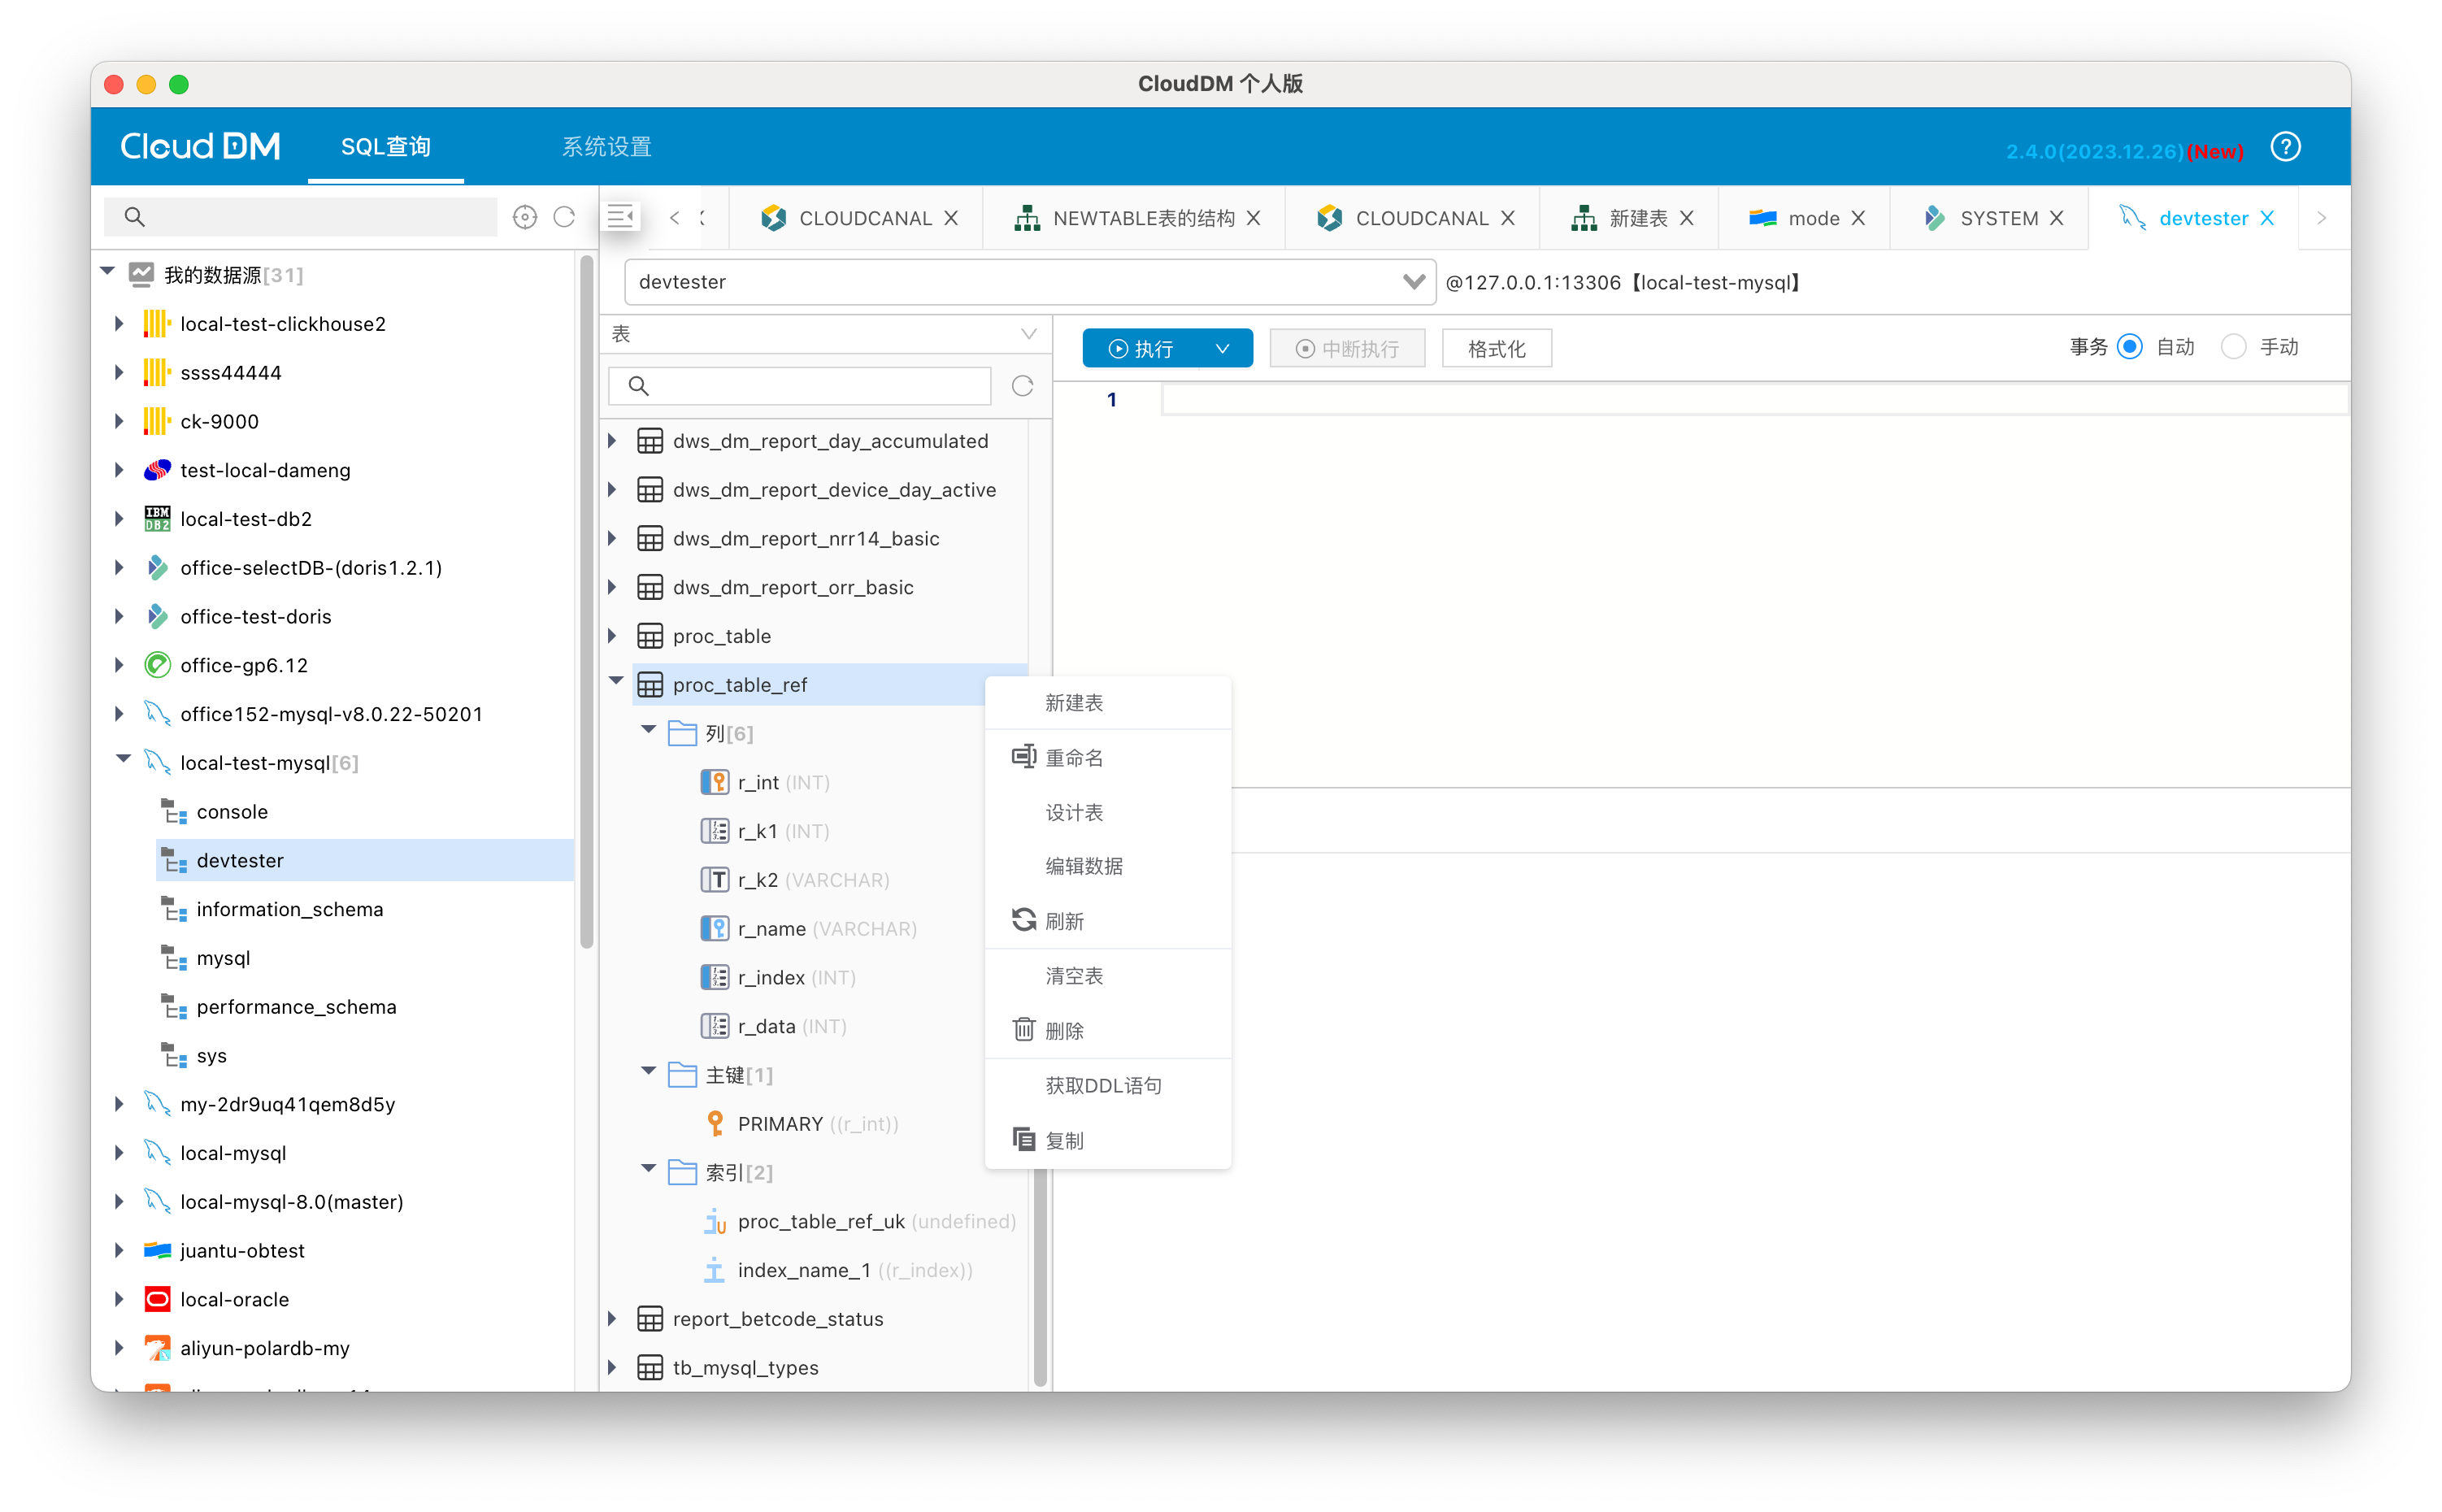This screenshot has width=2442, height=1512.
Task: Switch to the 系统设置 tab
Action: pos(606,147)
